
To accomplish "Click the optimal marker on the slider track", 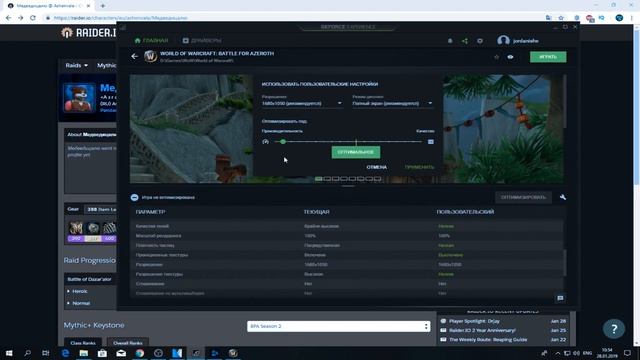I will (x=356, y=142).
